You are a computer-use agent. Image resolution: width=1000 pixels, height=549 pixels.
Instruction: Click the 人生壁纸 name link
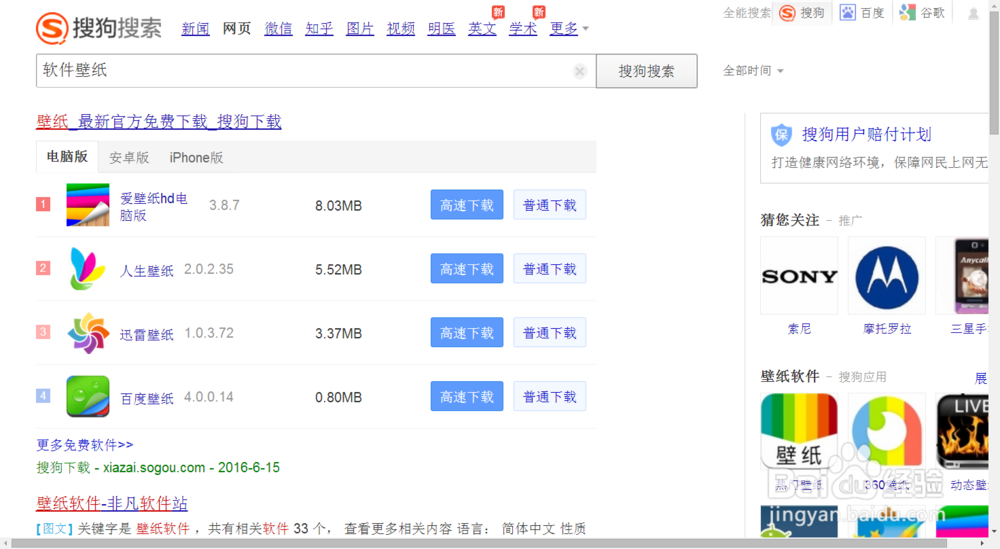147,270
